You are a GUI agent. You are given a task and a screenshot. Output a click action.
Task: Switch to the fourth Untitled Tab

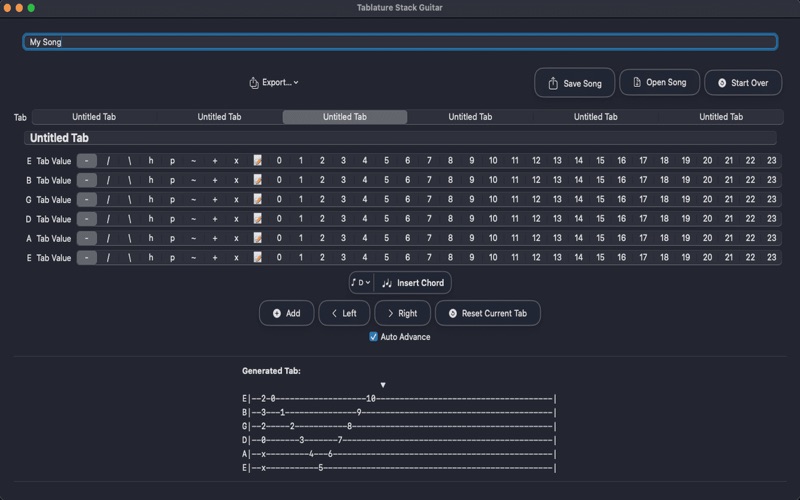point(470,117)
